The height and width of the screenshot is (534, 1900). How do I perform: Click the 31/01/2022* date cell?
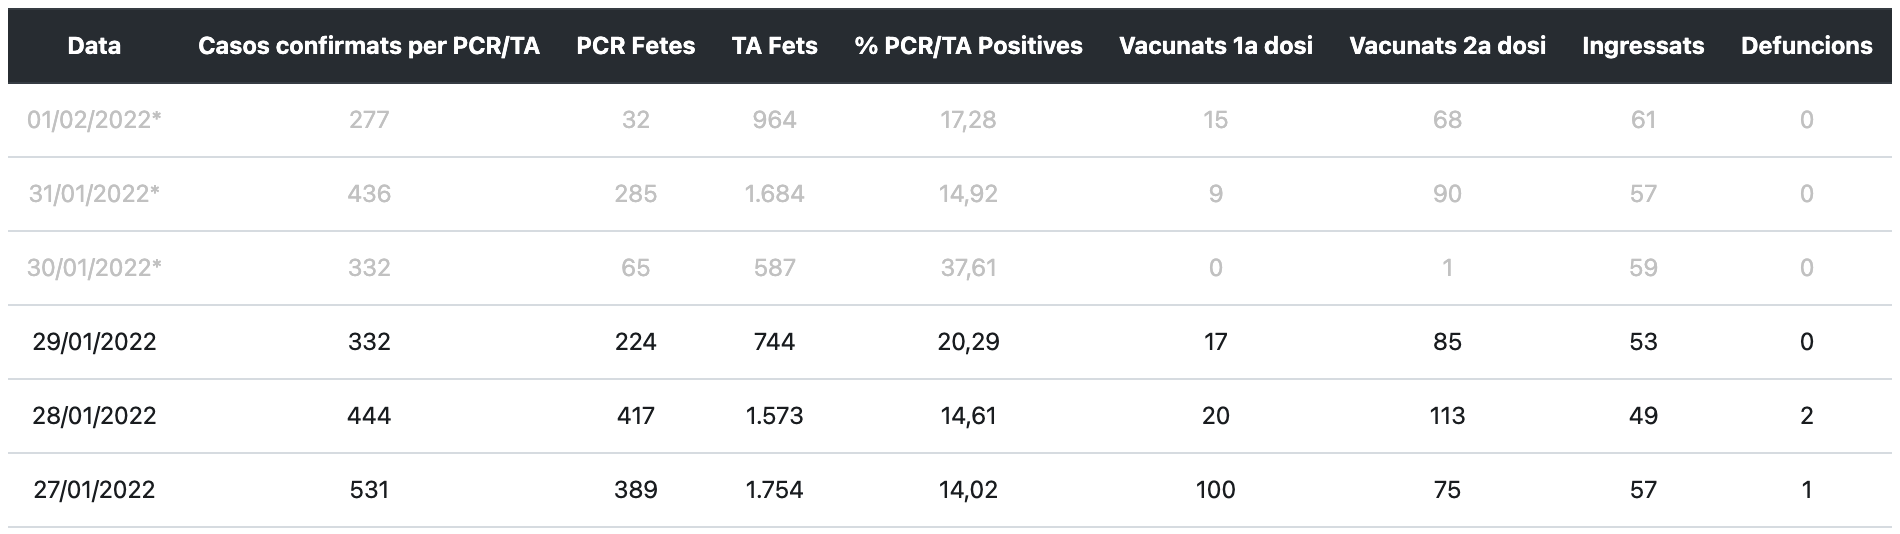(94, 194)
